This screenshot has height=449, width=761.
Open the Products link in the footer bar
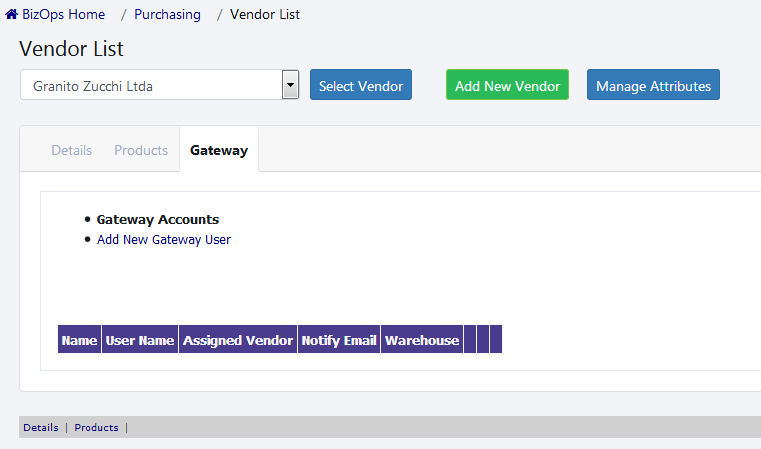96,428
